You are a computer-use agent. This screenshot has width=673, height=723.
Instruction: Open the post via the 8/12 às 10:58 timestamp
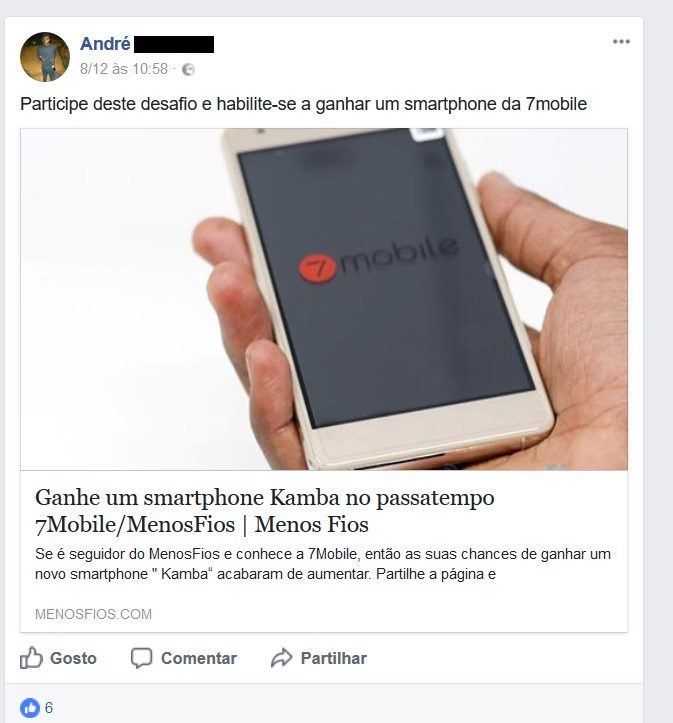tap(124, 69)
